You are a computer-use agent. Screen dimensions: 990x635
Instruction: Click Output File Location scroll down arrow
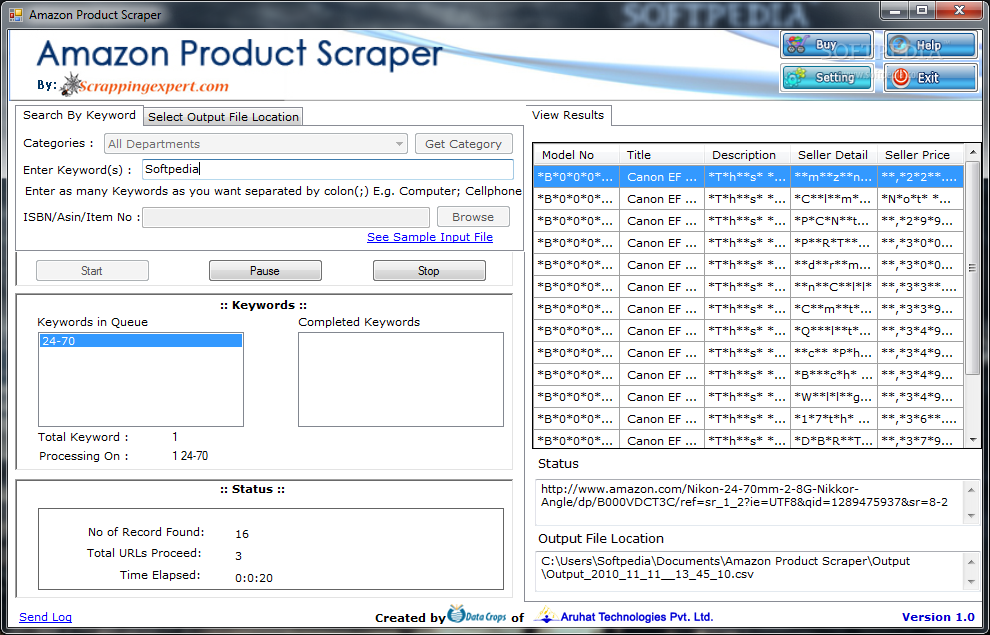971,582
